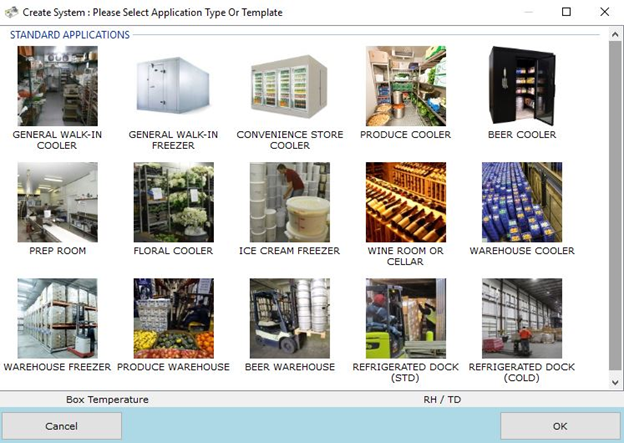The image size is (624, 443).
Task: Click the scrollbar up arrow
Action: click(615, 35)
